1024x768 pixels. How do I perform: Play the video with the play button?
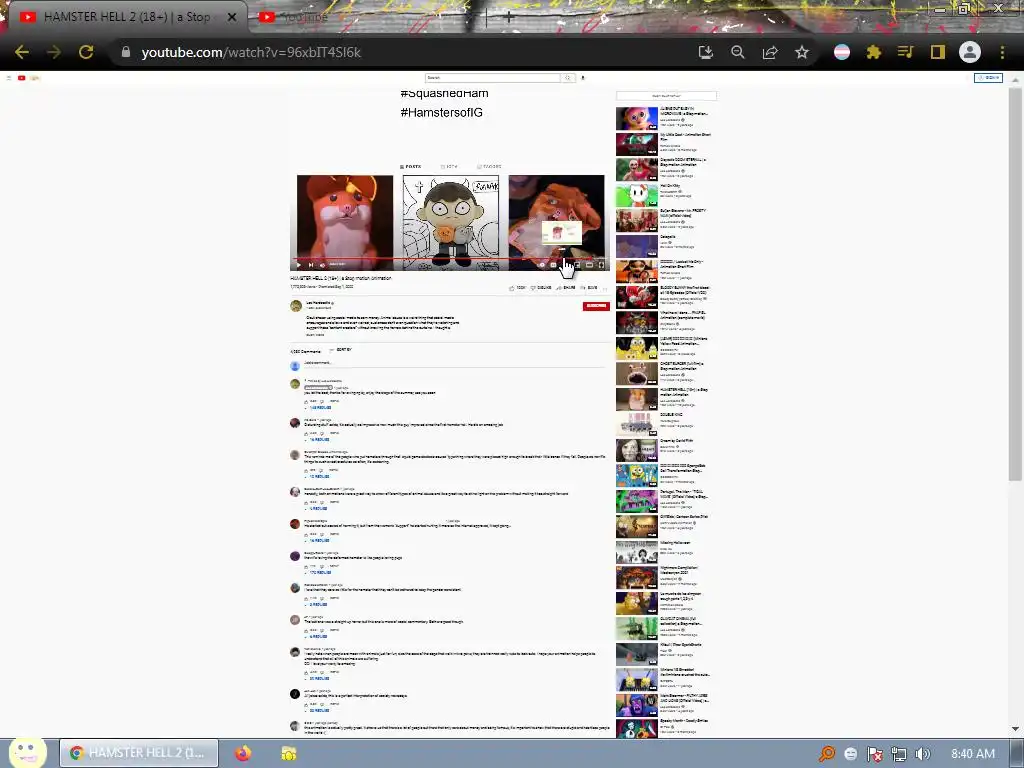(298, 264)
